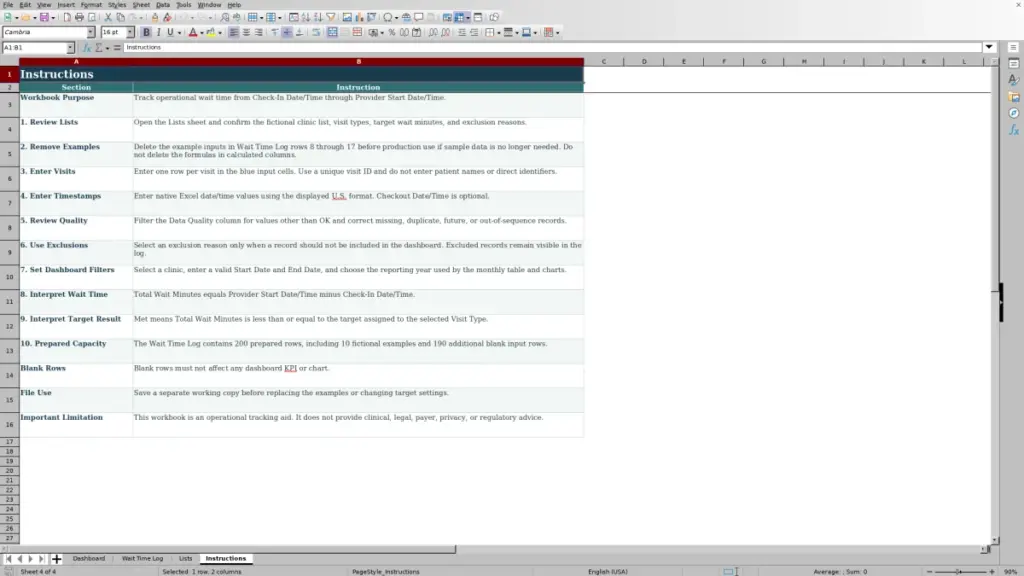
Task: Toggle Italic formatting
Action: point(158,33)
